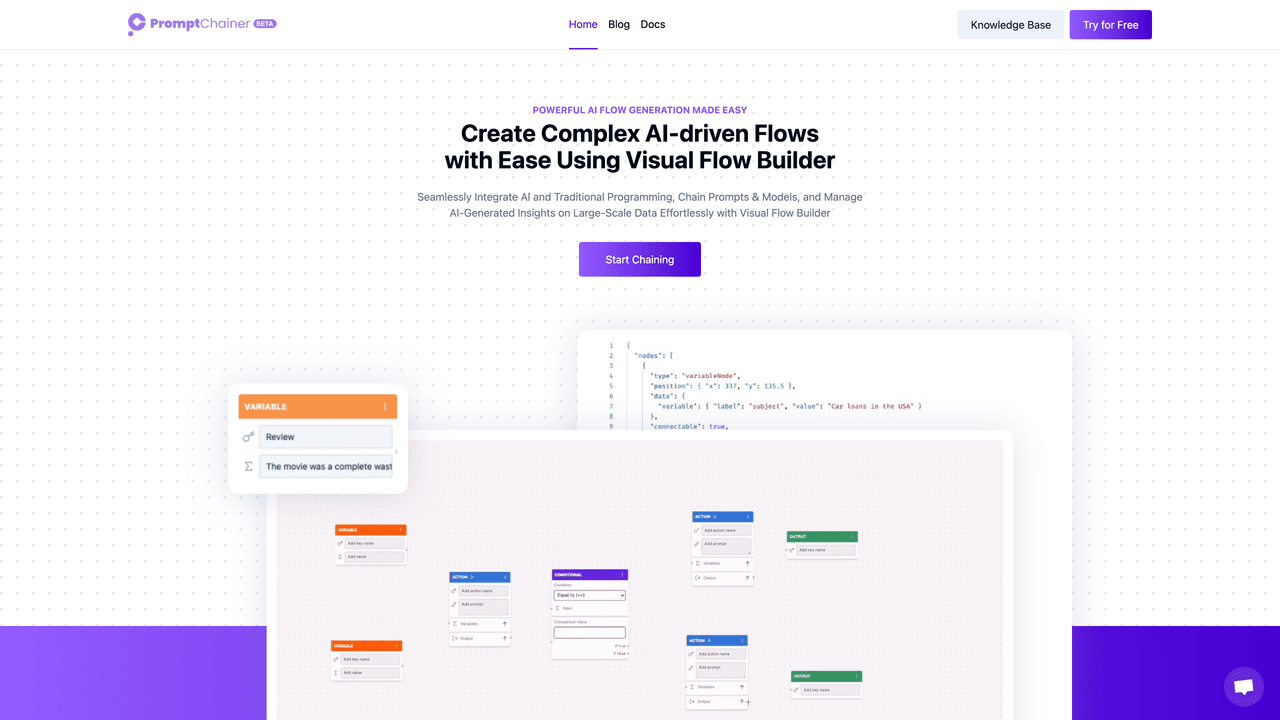Click the Comparison Value input box
The height and width of the screenshot is (720, 1280).
[590, 633]
